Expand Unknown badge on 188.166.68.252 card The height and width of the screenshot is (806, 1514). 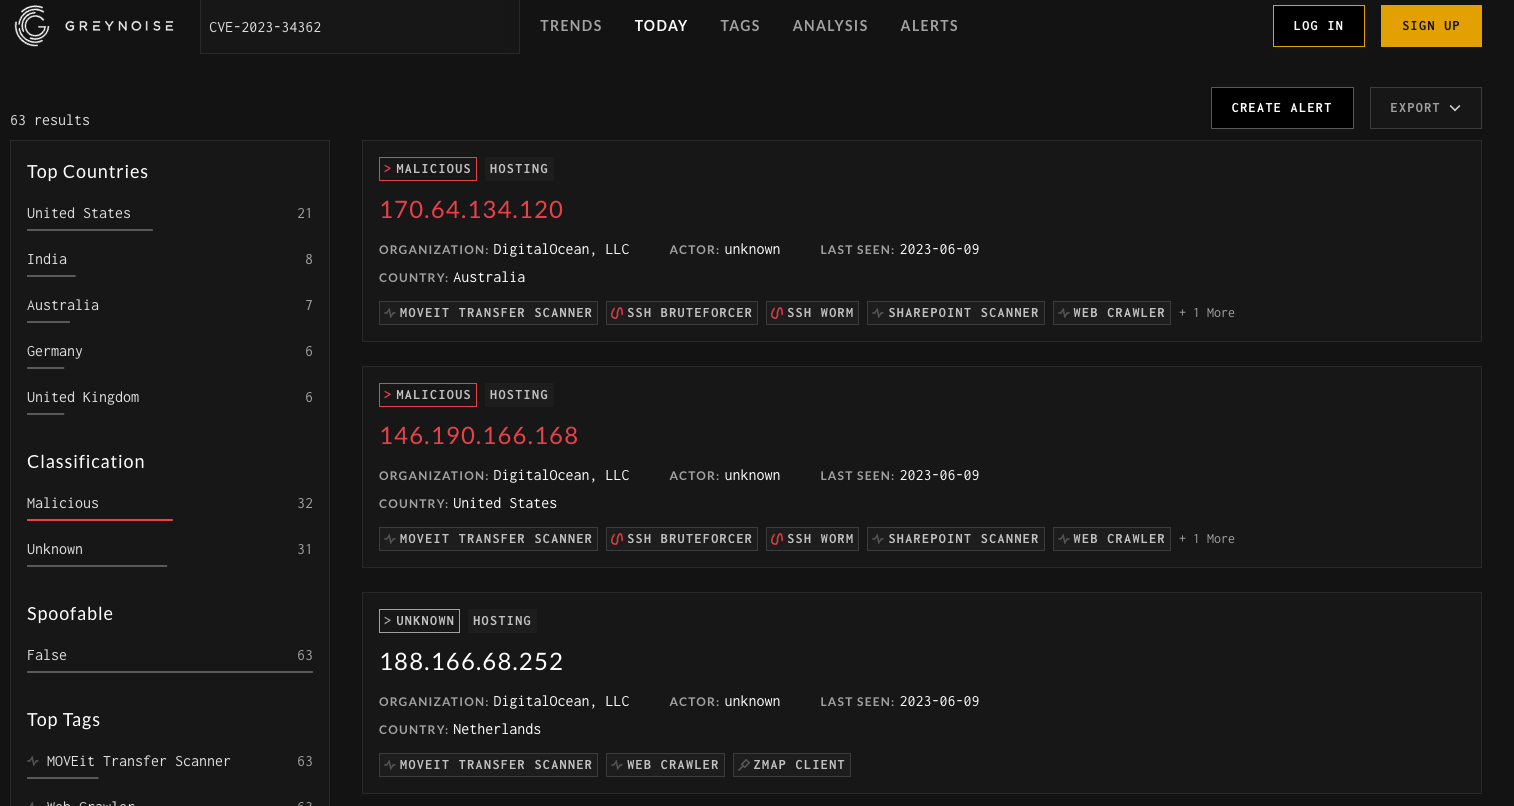click(x=419, y=621)
